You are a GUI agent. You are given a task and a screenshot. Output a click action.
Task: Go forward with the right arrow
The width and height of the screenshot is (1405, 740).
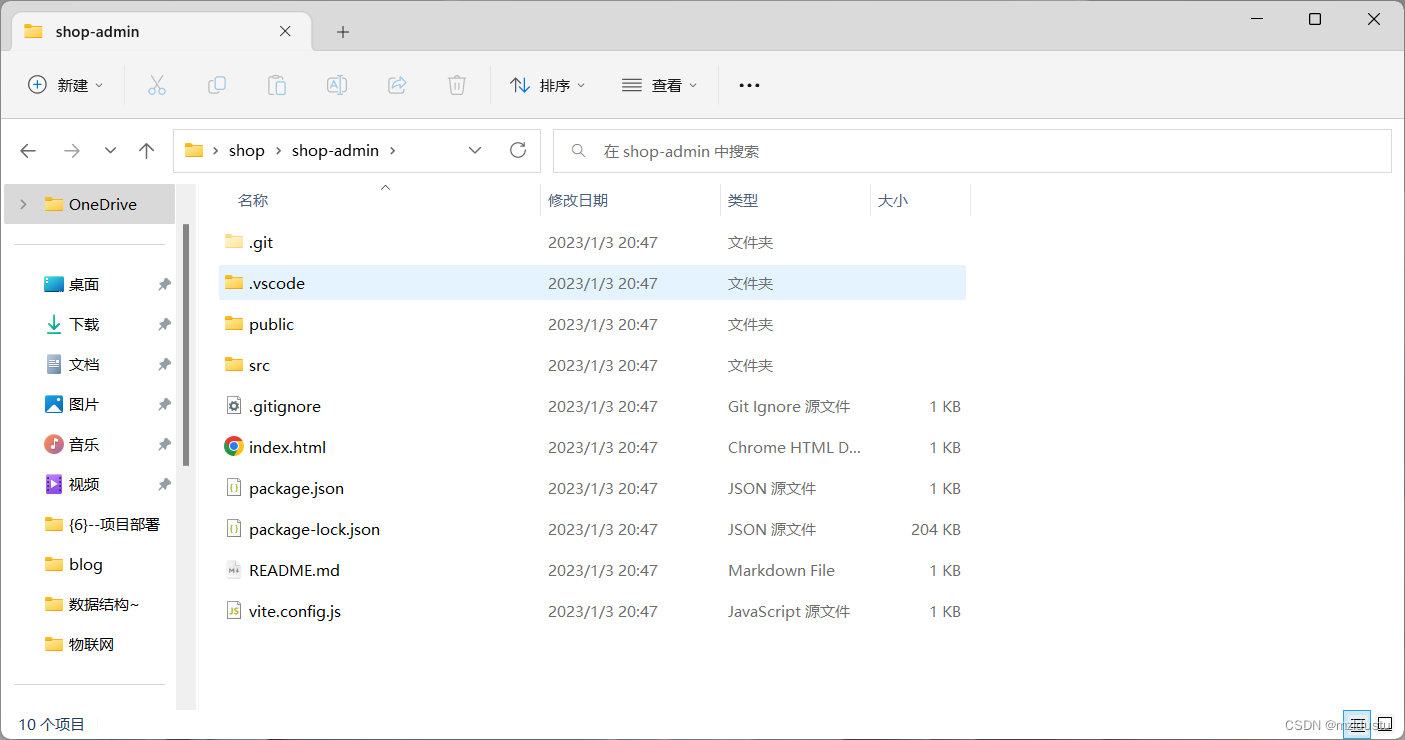click(71, 150)
